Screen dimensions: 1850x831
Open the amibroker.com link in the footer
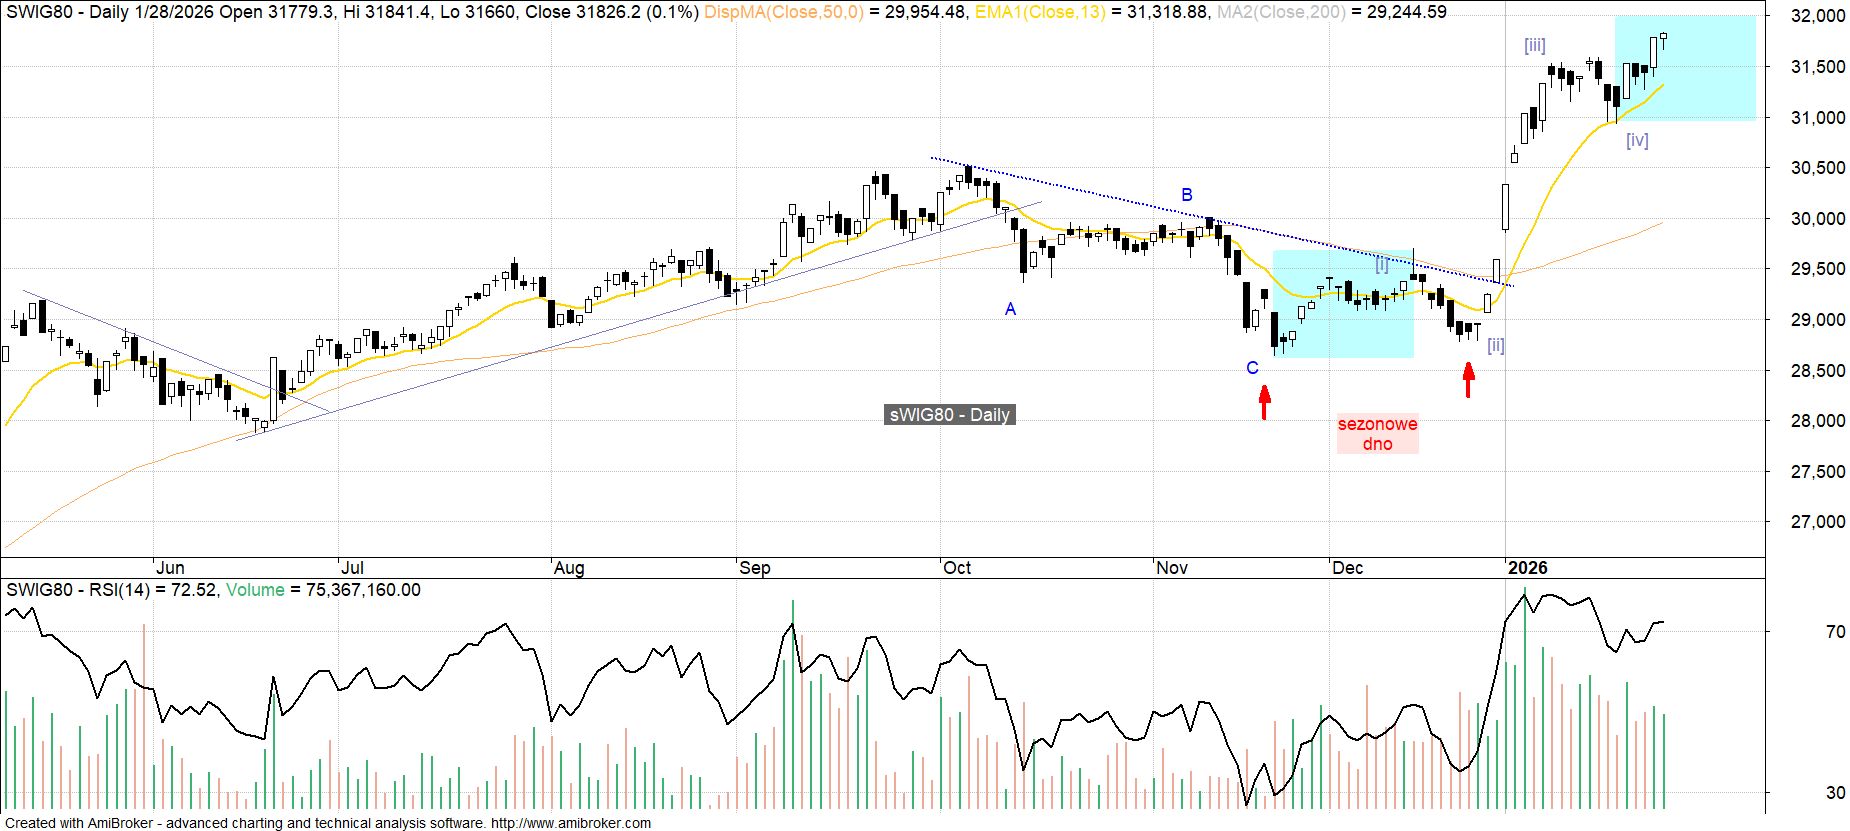pyautogui.click(x=570, y=823)
